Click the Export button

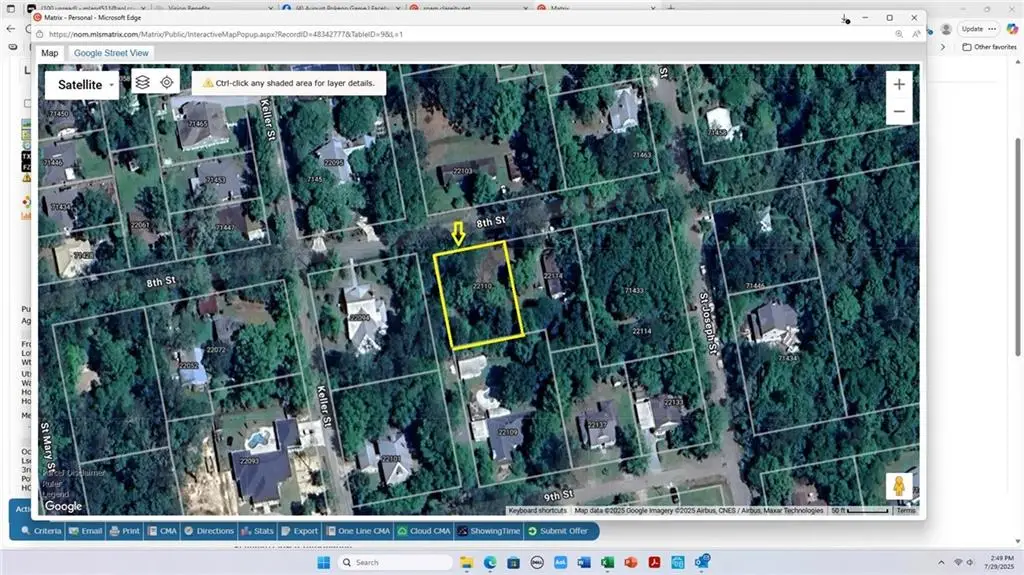click(x=299, y=531)
